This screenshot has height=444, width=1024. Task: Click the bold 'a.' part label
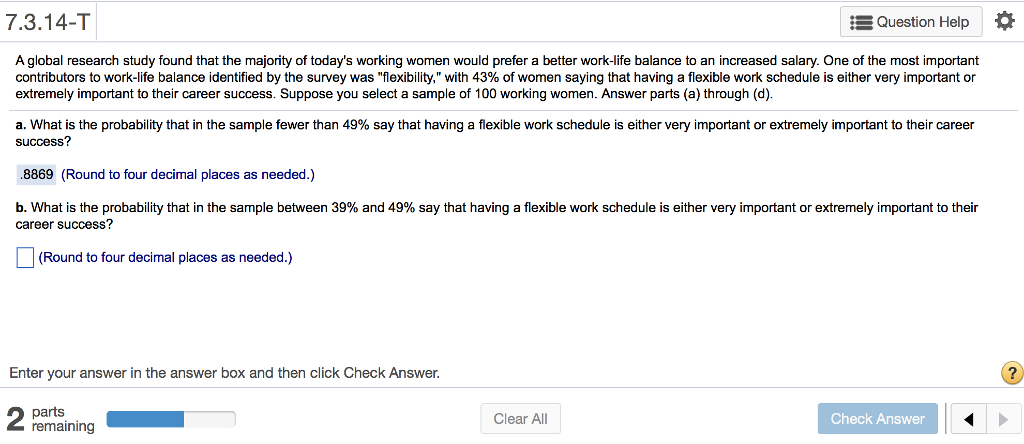[22, 125]
